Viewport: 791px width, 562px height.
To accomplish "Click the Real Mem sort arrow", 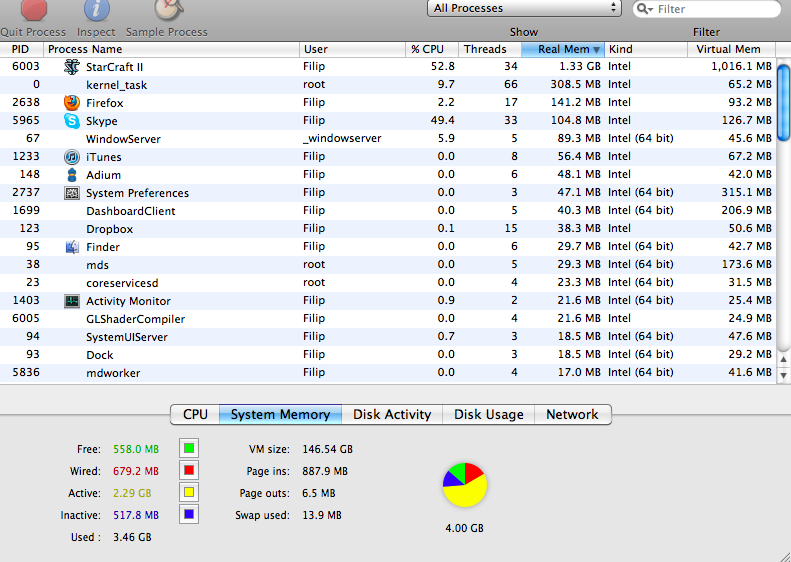I will pos(596,49).
